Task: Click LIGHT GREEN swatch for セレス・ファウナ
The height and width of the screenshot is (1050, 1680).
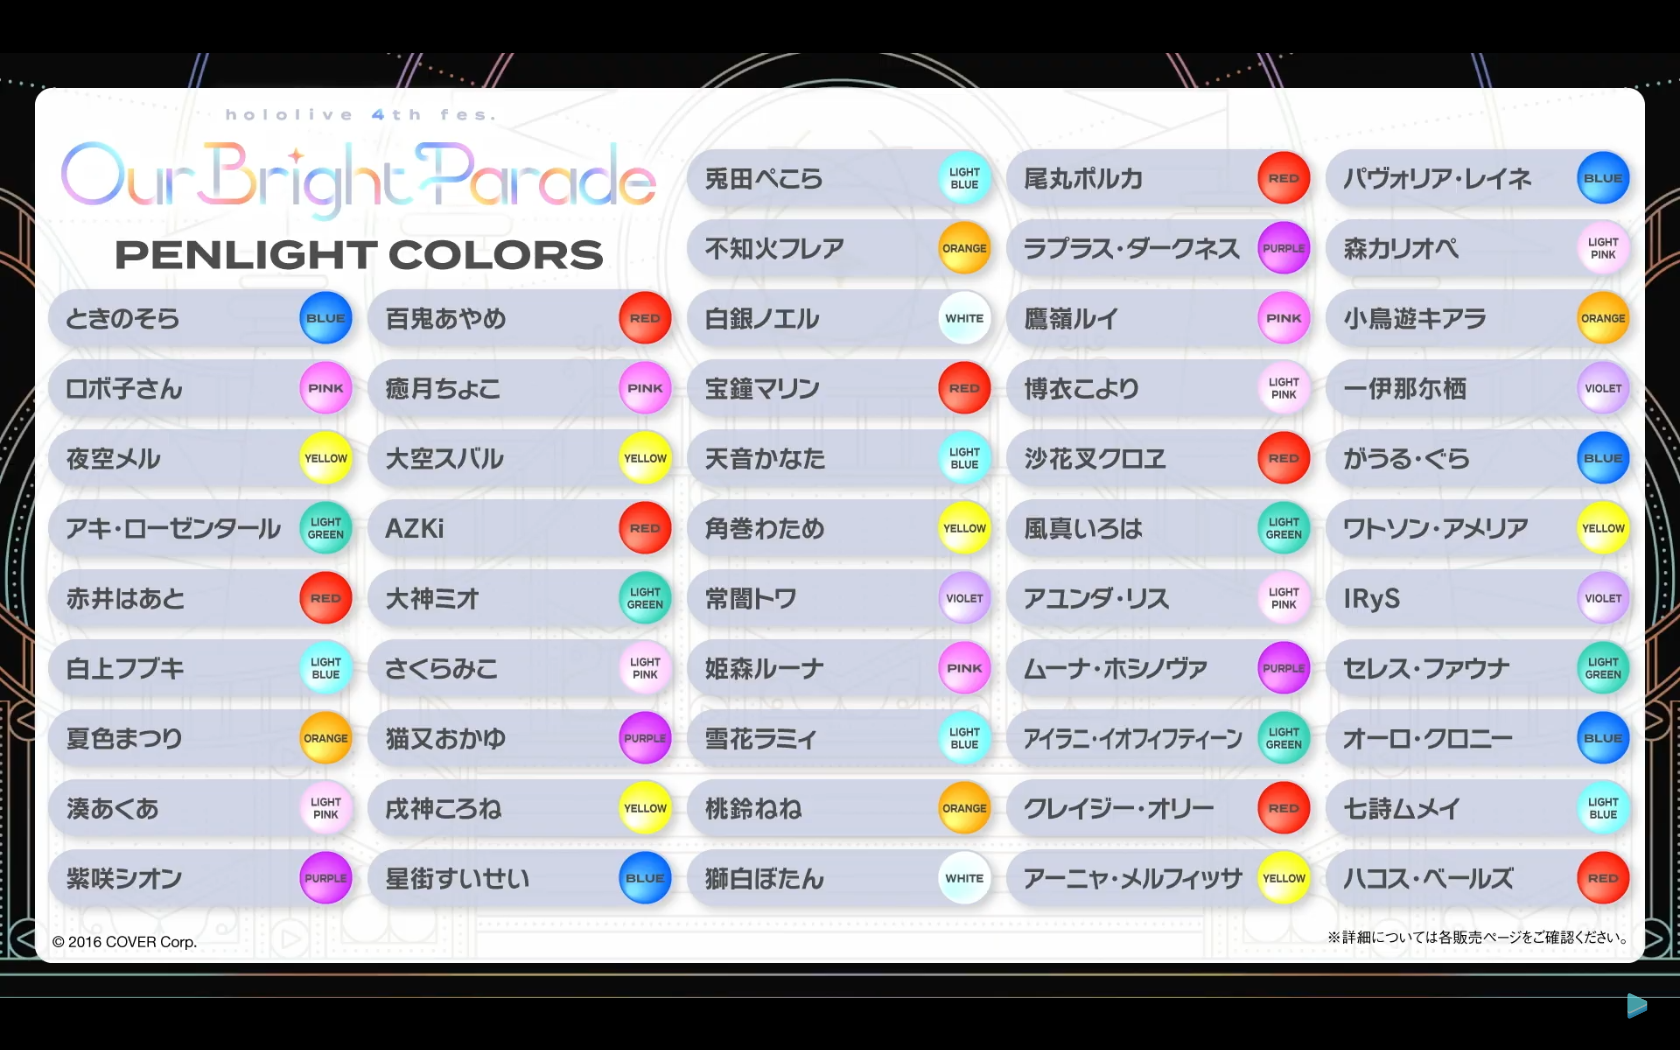Action: (1603, 668)
